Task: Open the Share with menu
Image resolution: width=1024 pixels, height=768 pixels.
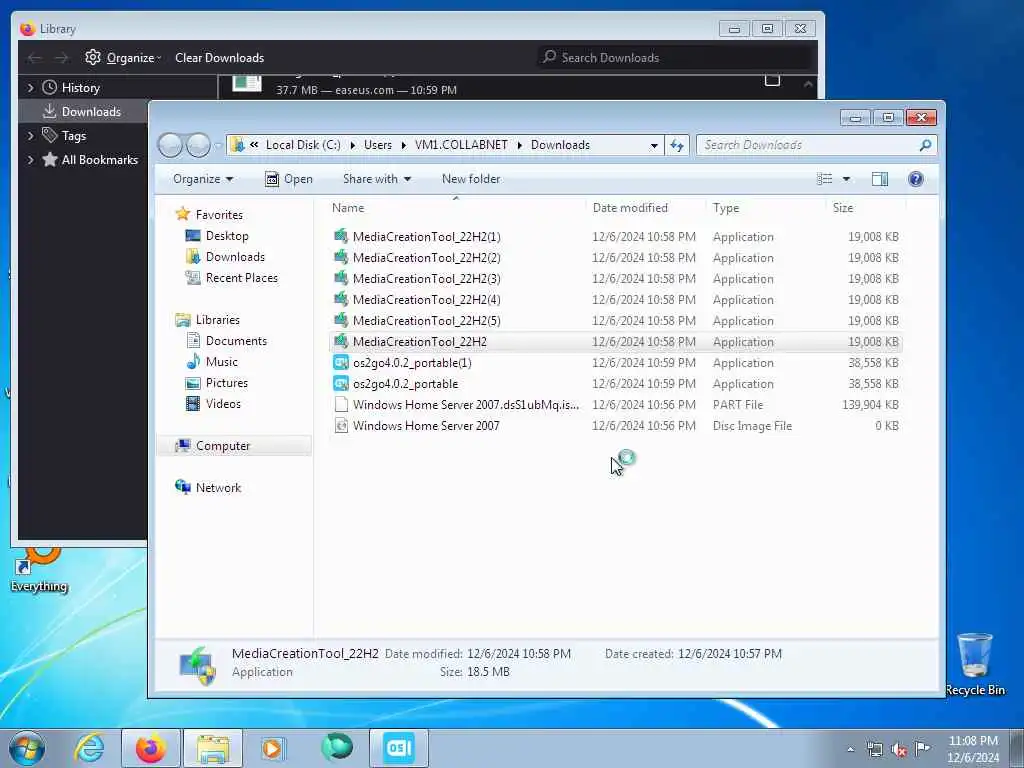Action: [377, 179]
